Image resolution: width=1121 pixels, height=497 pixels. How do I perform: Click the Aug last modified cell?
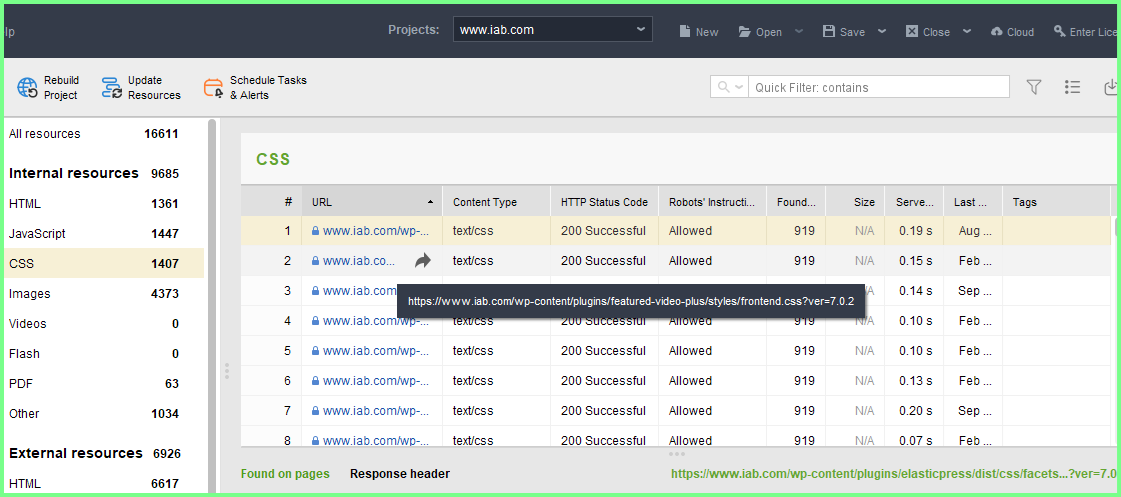[x=973, y=231]
